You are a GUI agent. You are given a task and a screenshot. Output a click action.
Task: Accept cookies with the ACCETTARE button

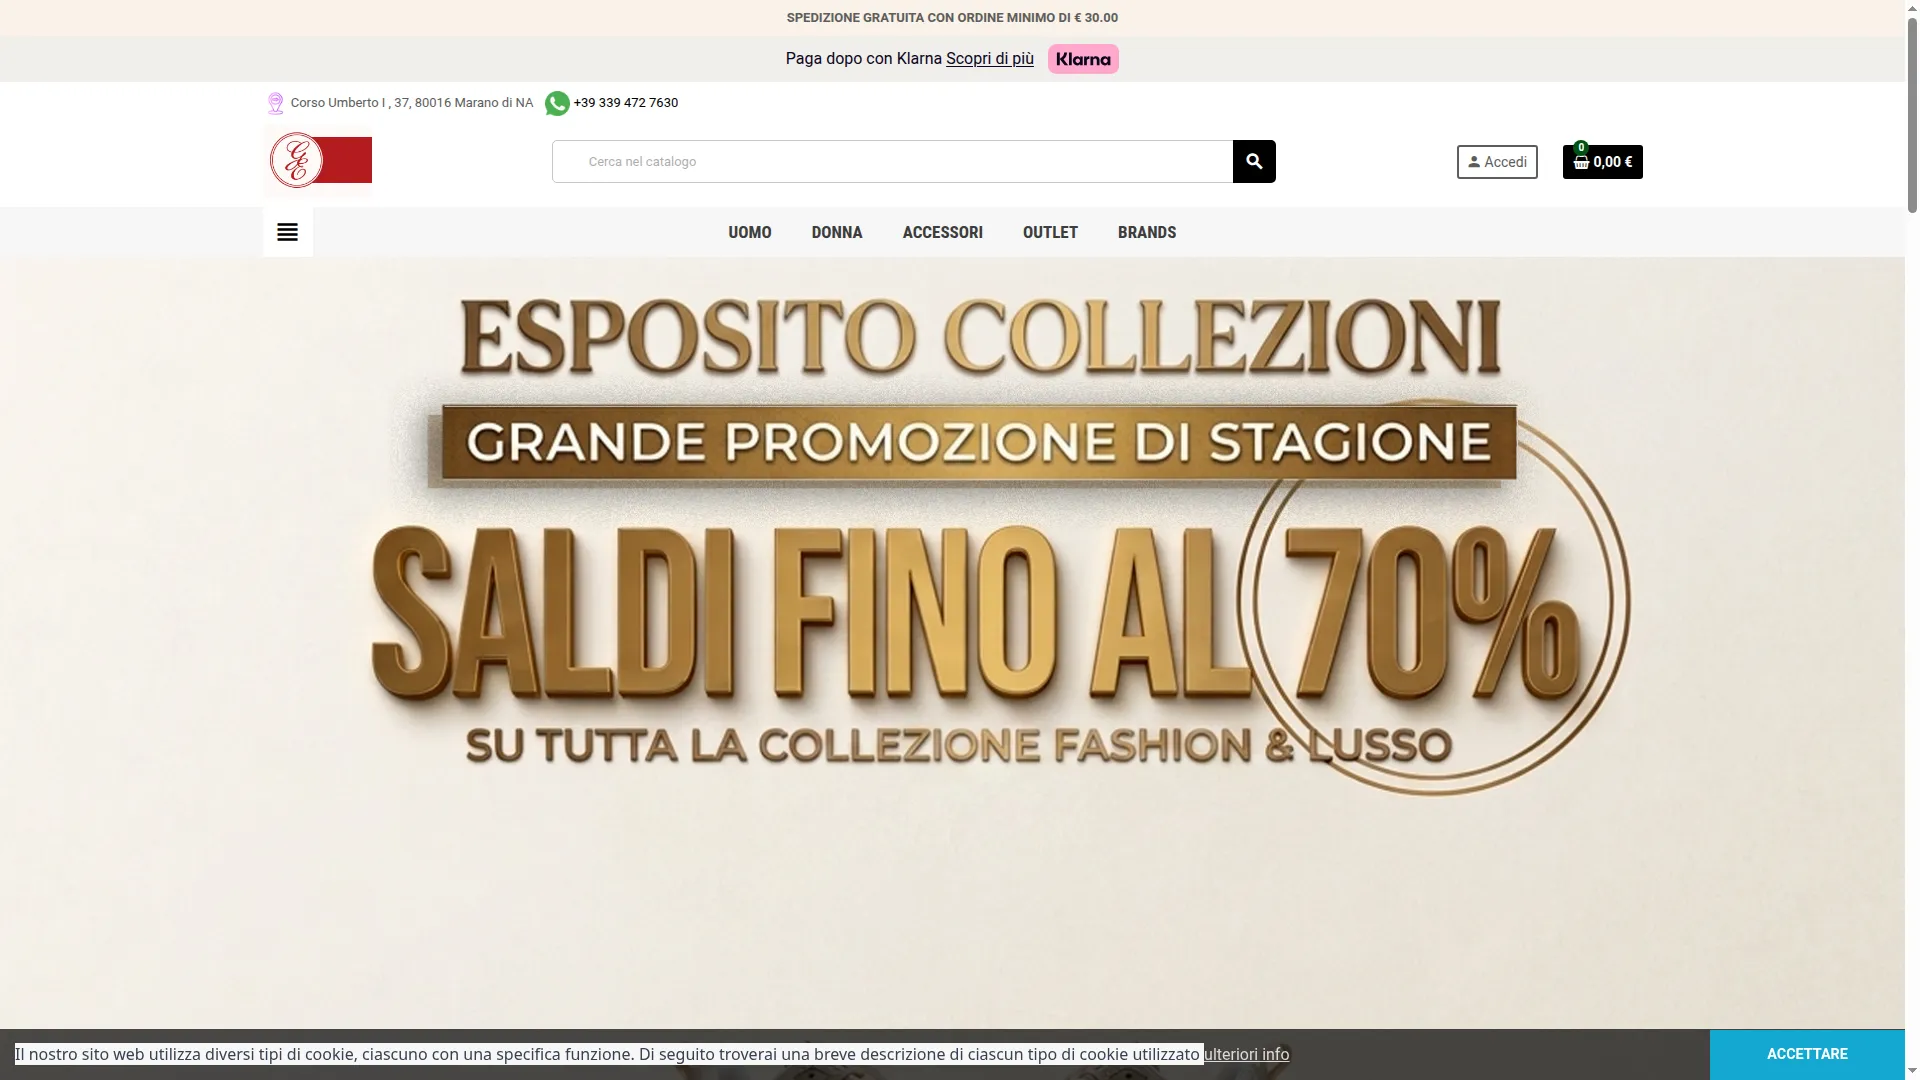[x=1806, y=1054]
